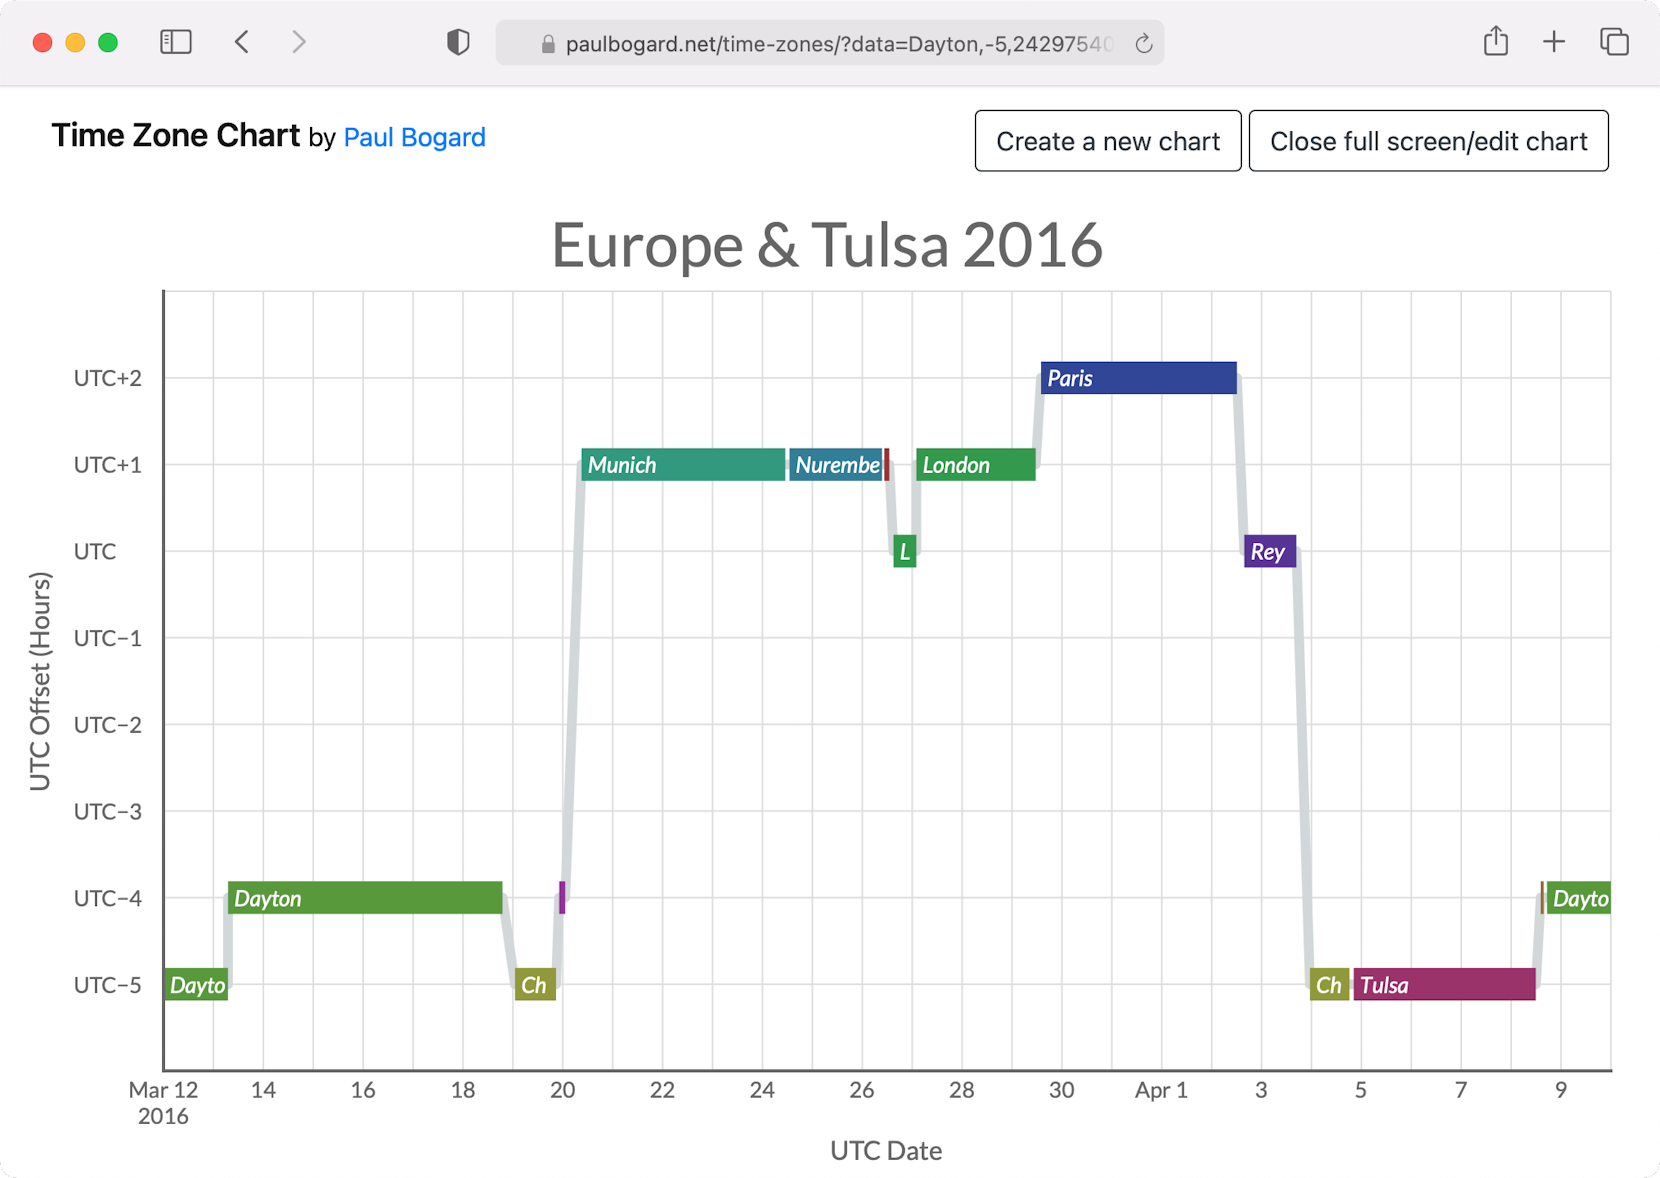Image resolution: width=1660 pixels, height=1178 pixels.
Task: Select the long Dayton bar at UTC−4
Action: click(x=365, y=898)
